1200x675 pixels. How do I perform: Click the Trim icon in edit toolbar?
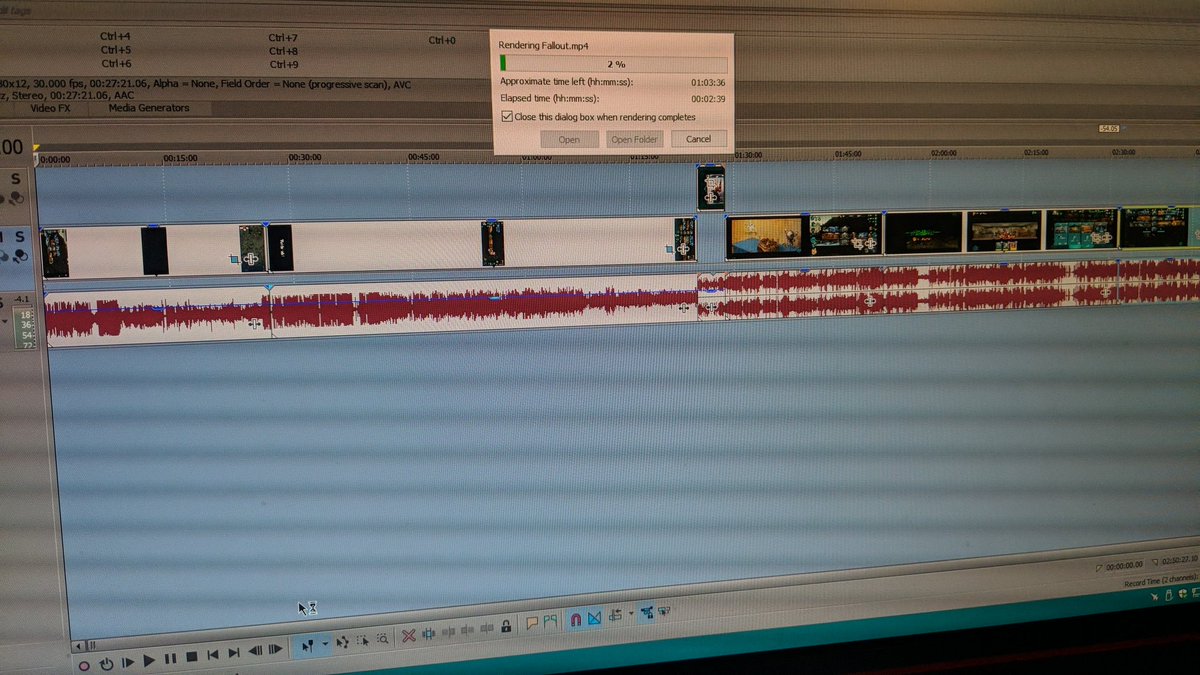point(428,634)
